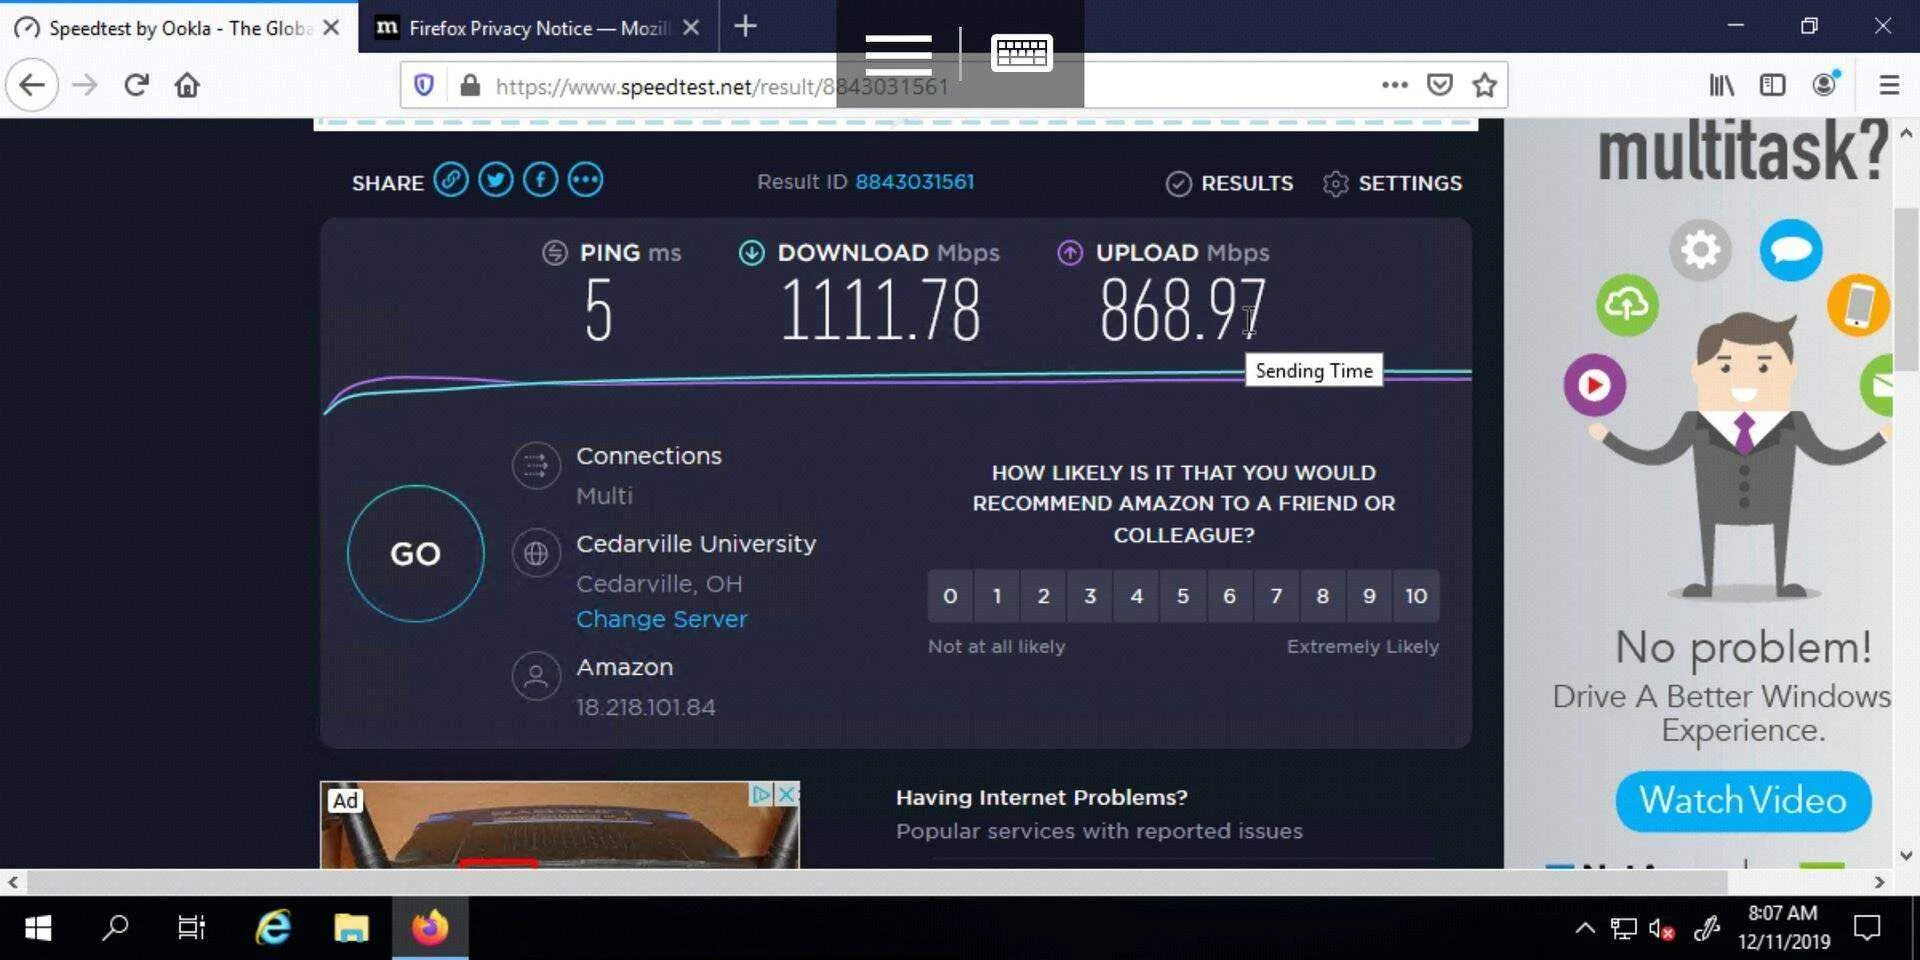
Task: Start new test with GO button
Action: [416, 553]
